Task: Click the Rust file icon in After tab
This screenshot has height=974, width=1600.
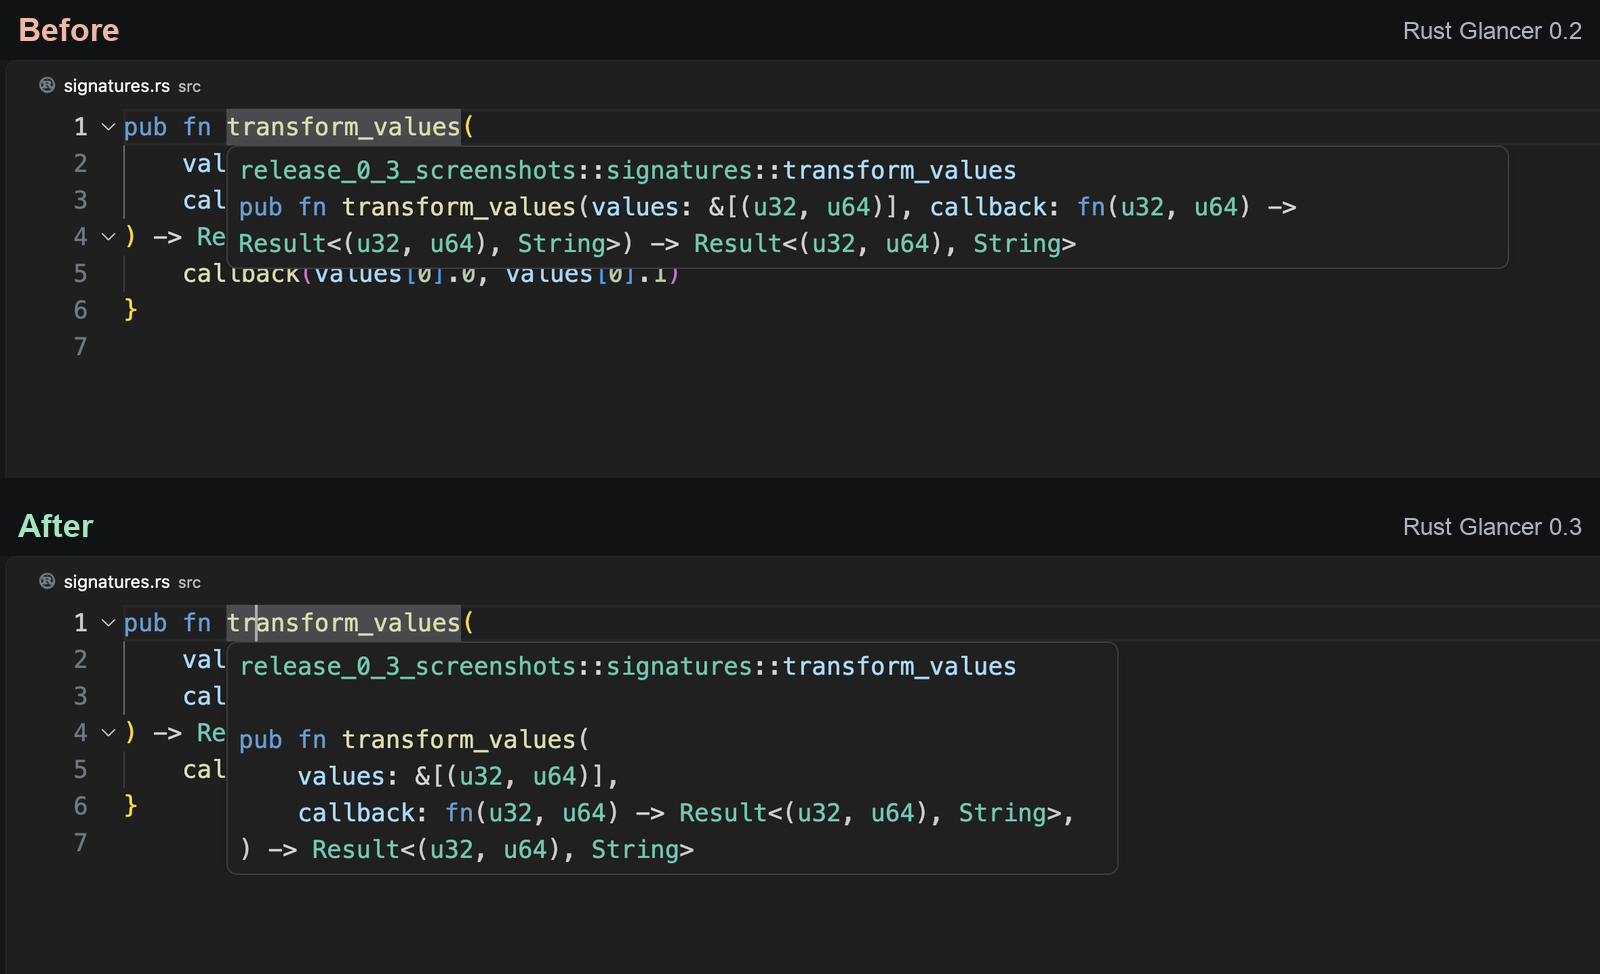Action: (47, 581)
